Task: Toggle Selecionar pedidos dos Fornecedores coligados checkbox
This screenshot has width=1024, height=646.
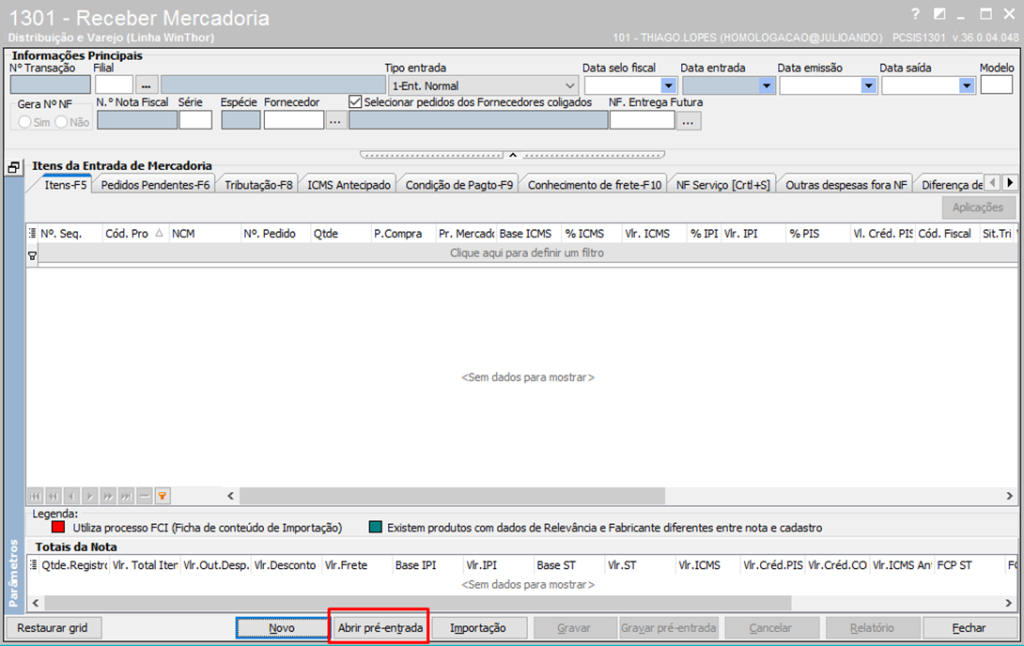Action: pyautogui.click(x=355, y=102)
